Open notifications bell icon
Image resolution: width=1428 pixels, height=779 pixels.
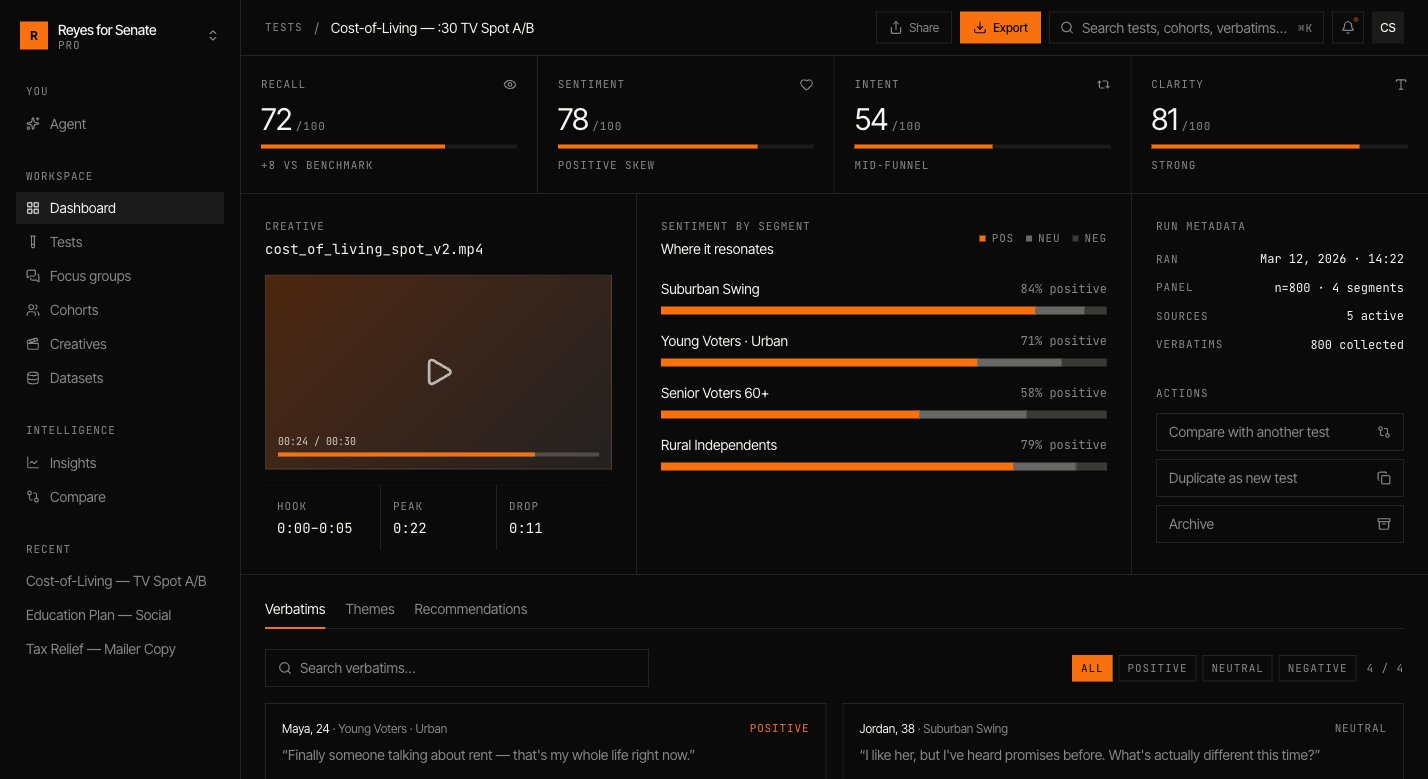1348,28
